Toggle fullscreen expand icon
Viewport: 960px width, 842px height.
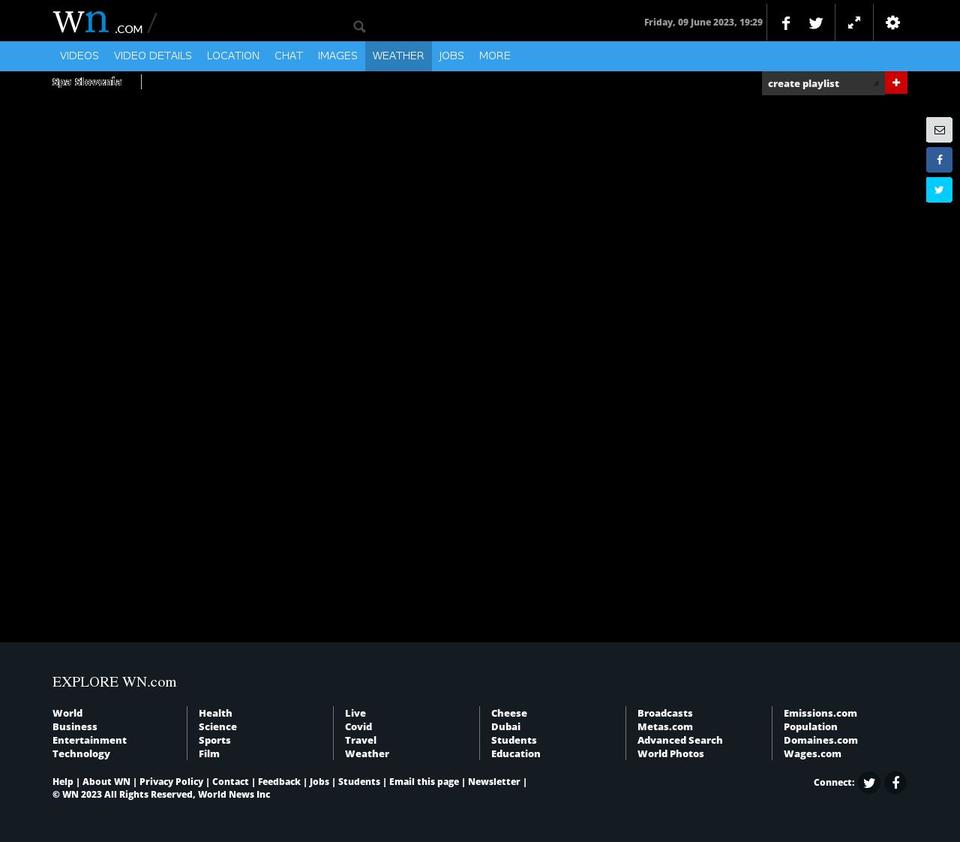coord(854,23)
